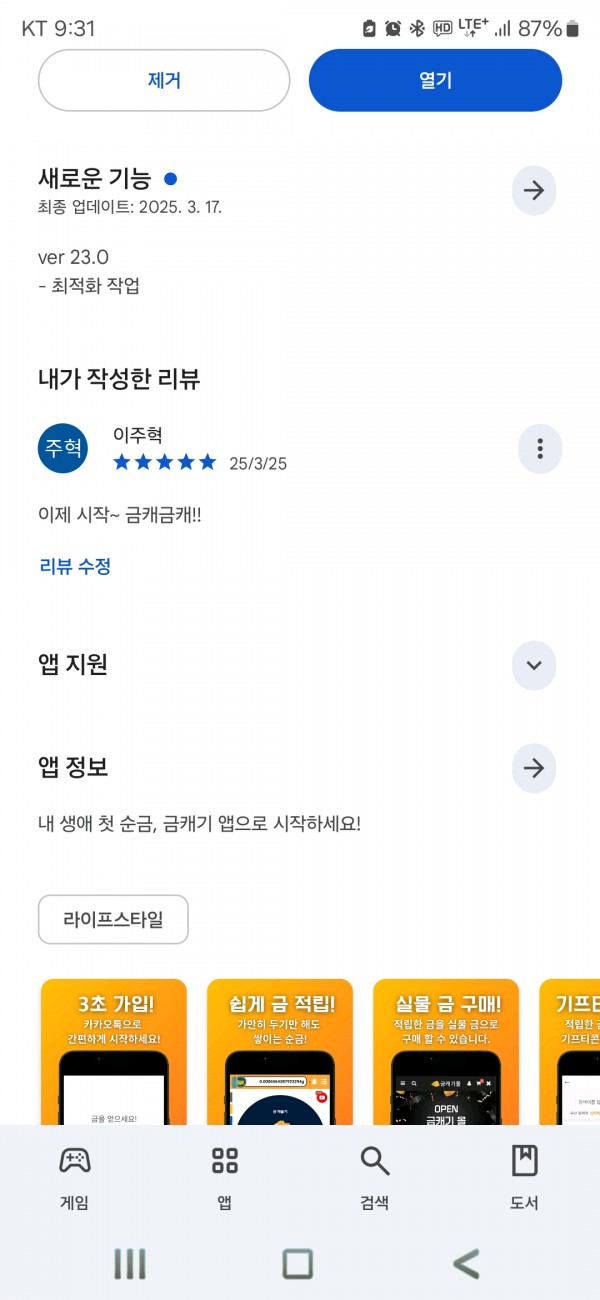The height and width of the screenshot is (1300, 600).
Task: Select the 라이프스타일 category chip
Action: [x=113, y=919]
